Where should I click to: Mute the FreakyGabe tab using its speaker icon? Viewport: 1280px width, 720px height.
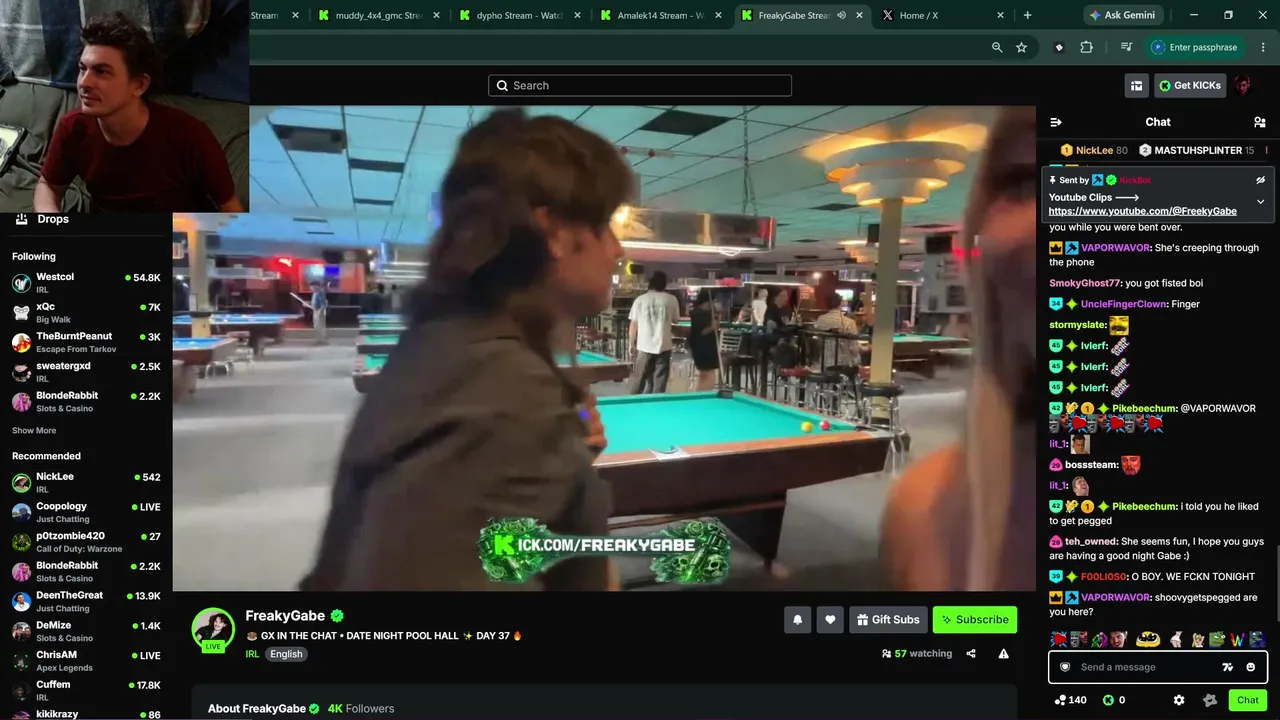pos(841,15)
